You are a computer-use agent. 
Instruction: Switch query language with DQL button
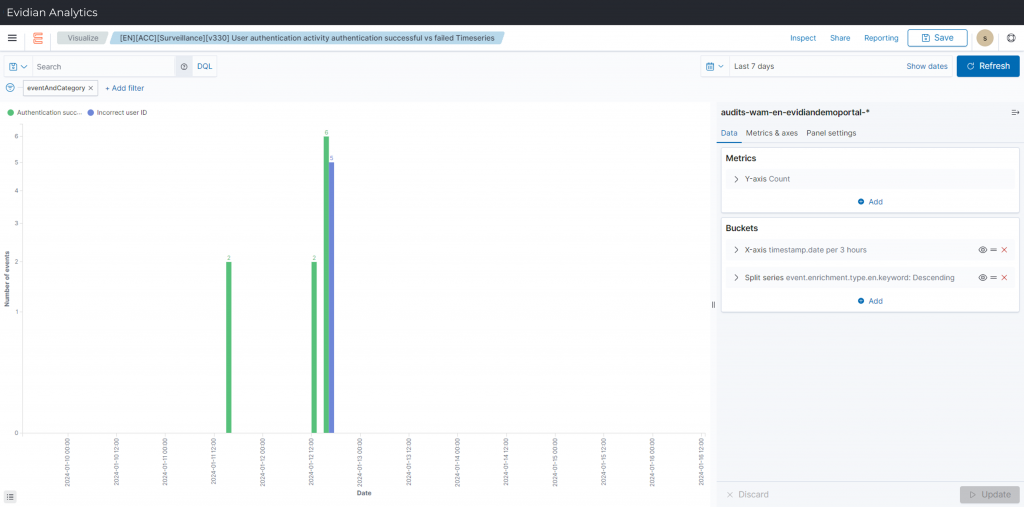point(204,67)
